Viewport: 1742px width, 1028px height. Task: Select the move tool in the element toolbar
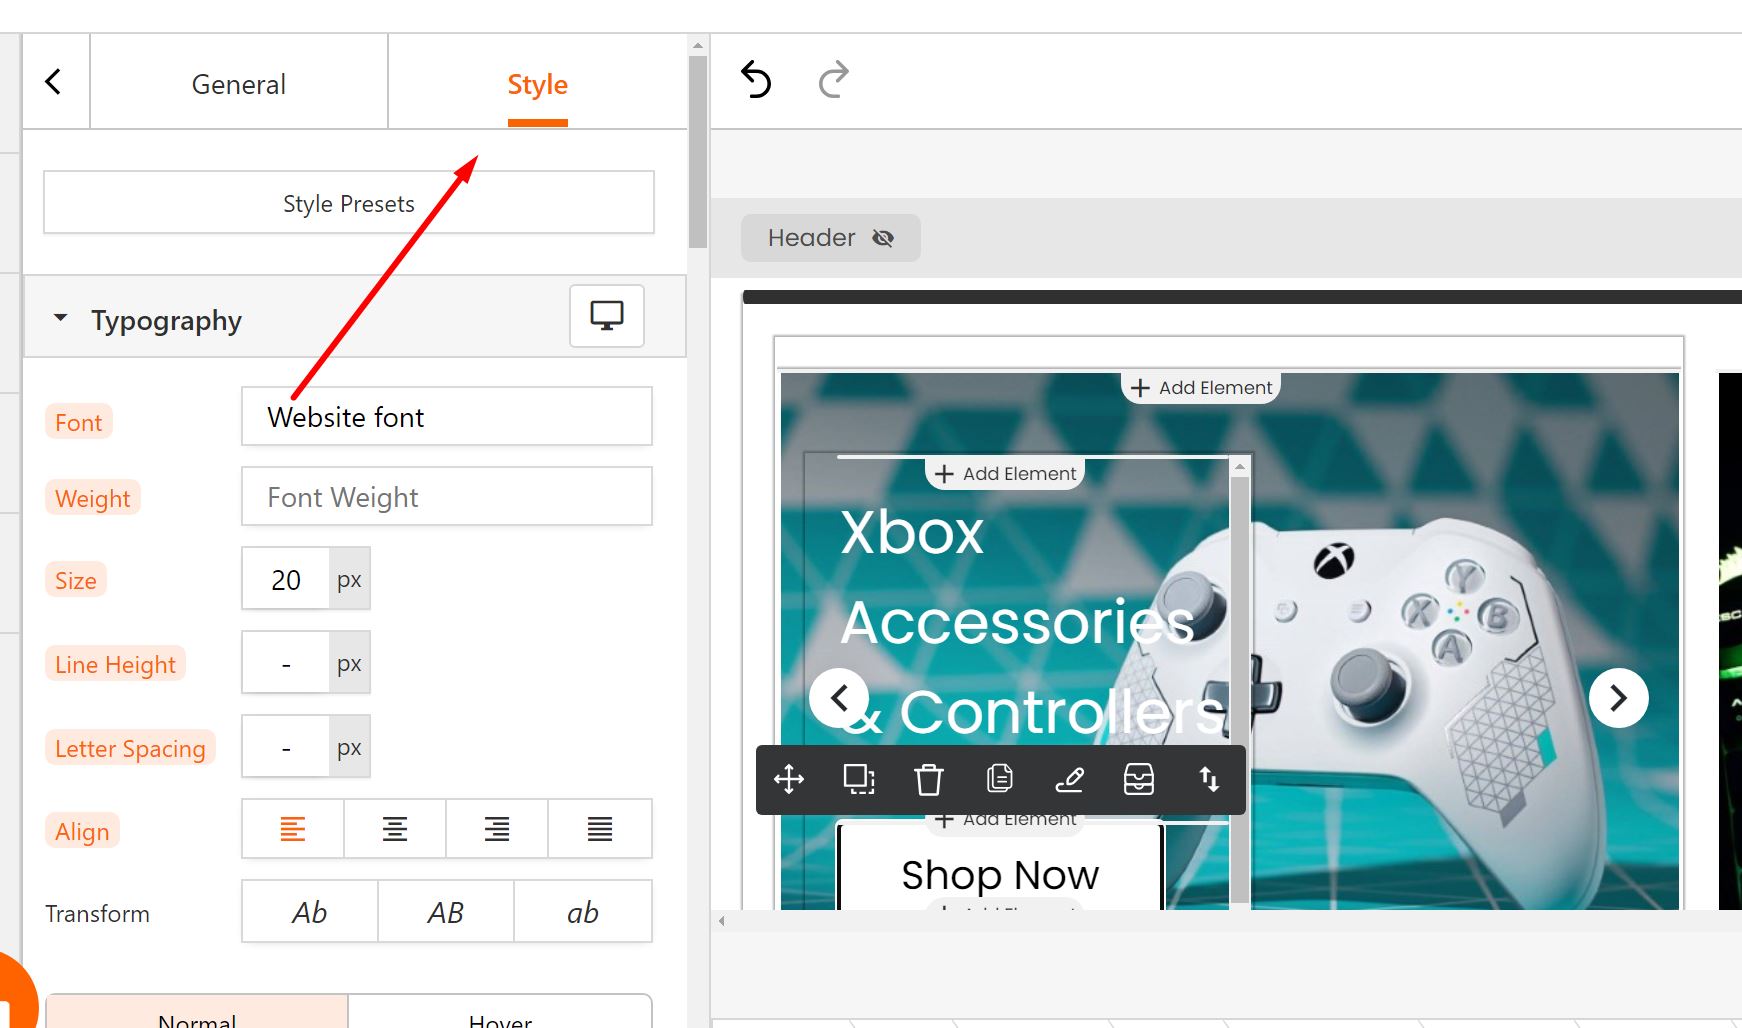(x=789, y=779)
